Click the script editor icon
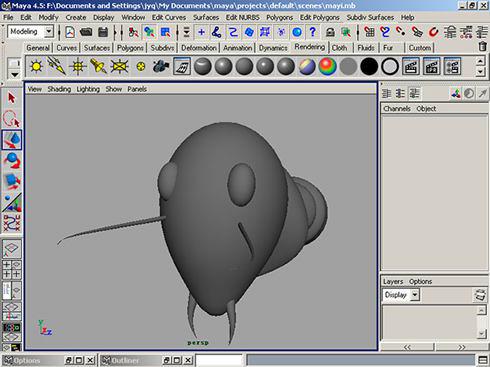490x367 pixels. pyautogui.click(x=483, y=360)
